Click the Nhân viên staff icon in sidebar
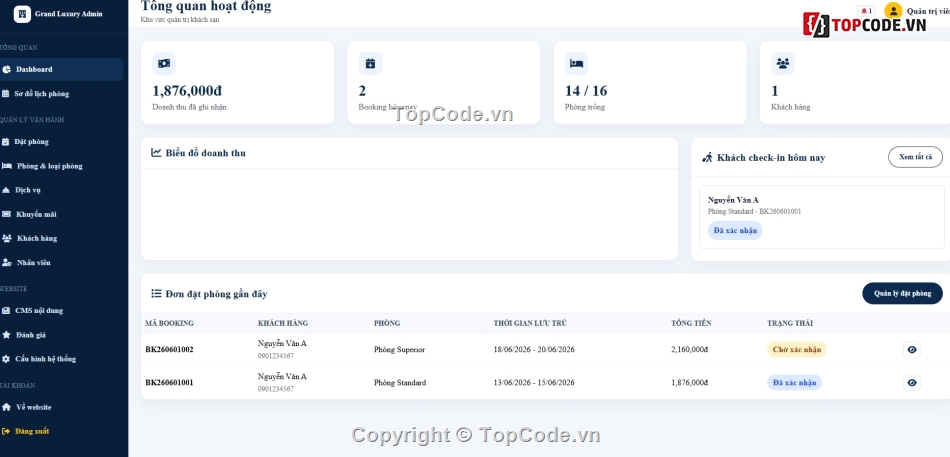950x457 pixels. [x=7, y=262]
